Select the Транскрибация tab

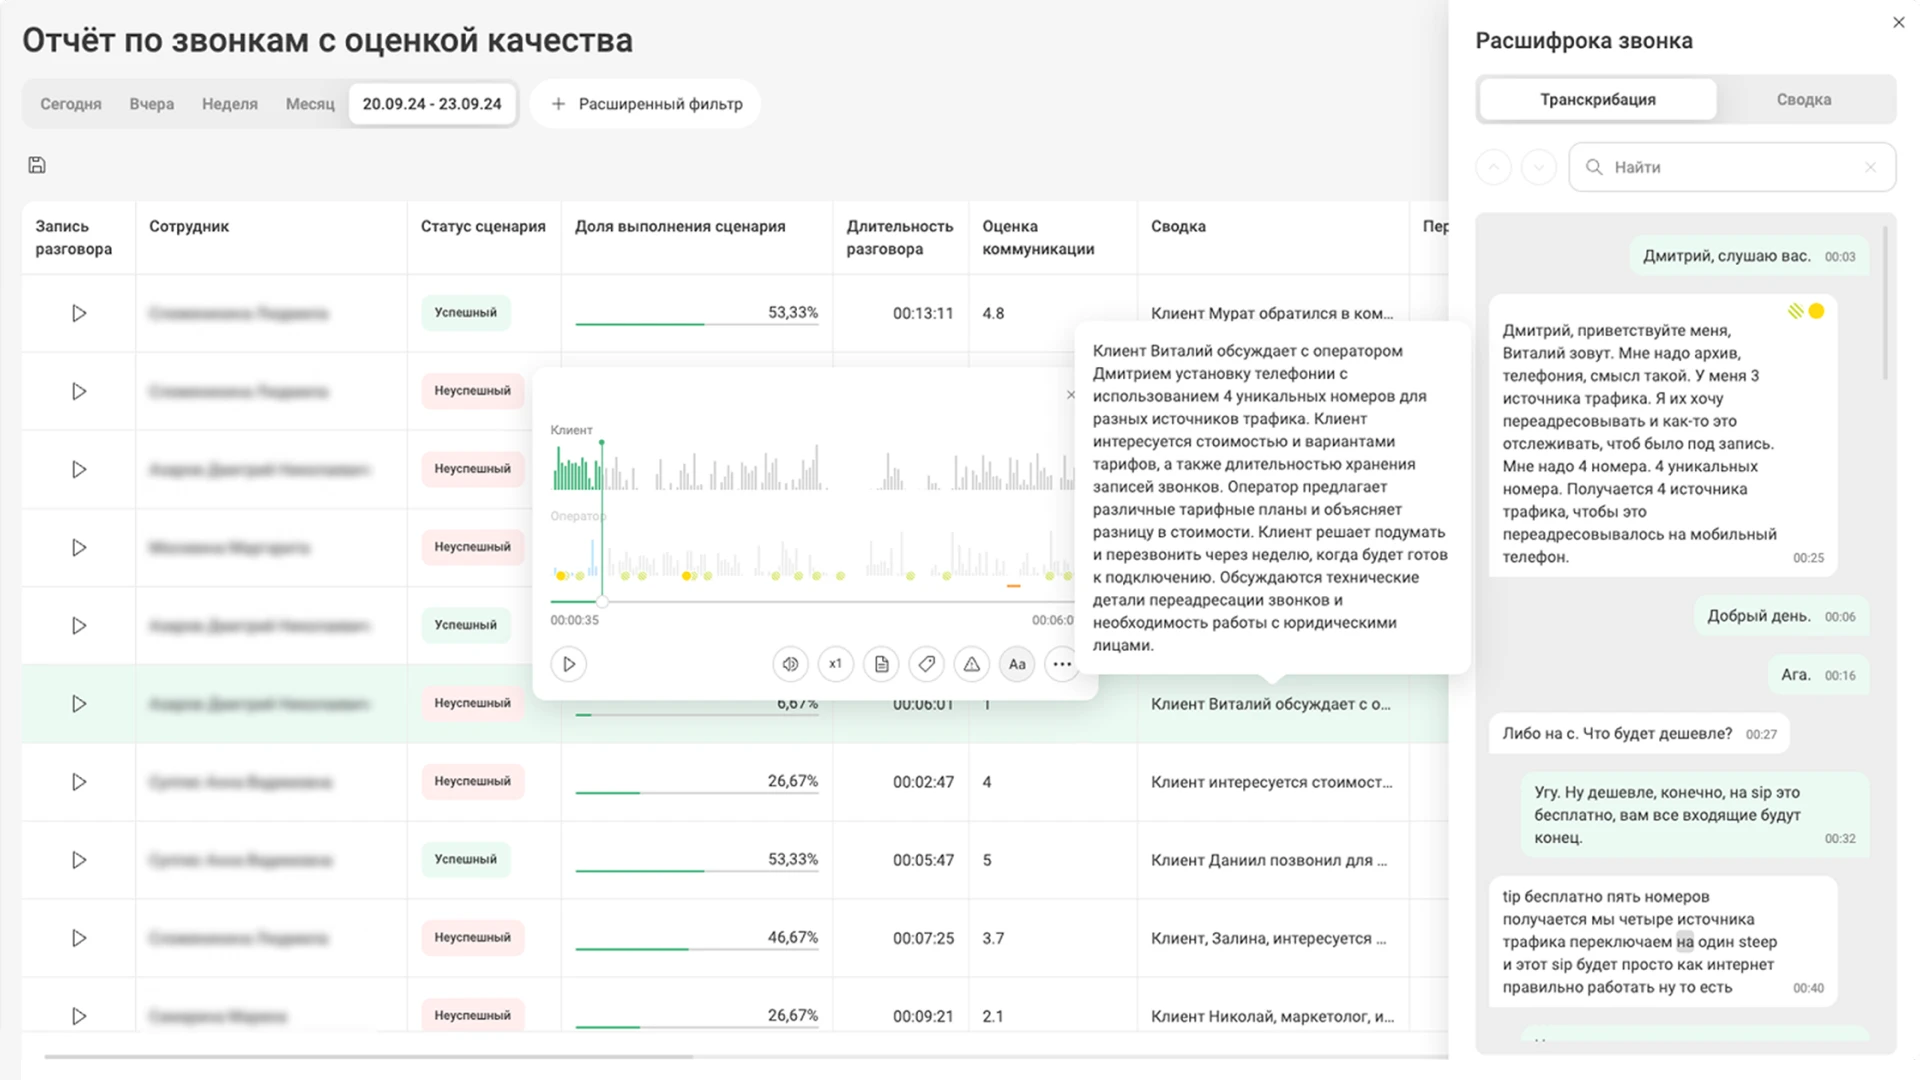(x=1597, y=100)
